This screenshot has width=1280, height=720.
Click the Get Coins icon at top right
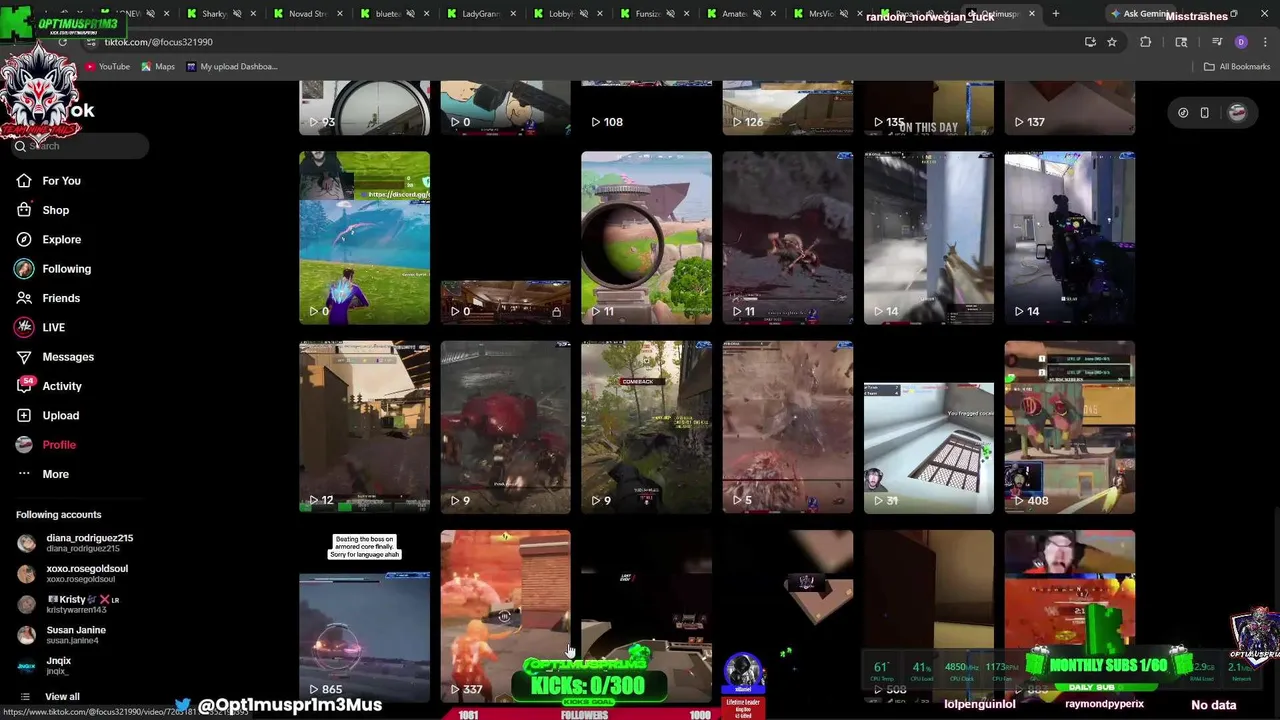click(1183, 113)
